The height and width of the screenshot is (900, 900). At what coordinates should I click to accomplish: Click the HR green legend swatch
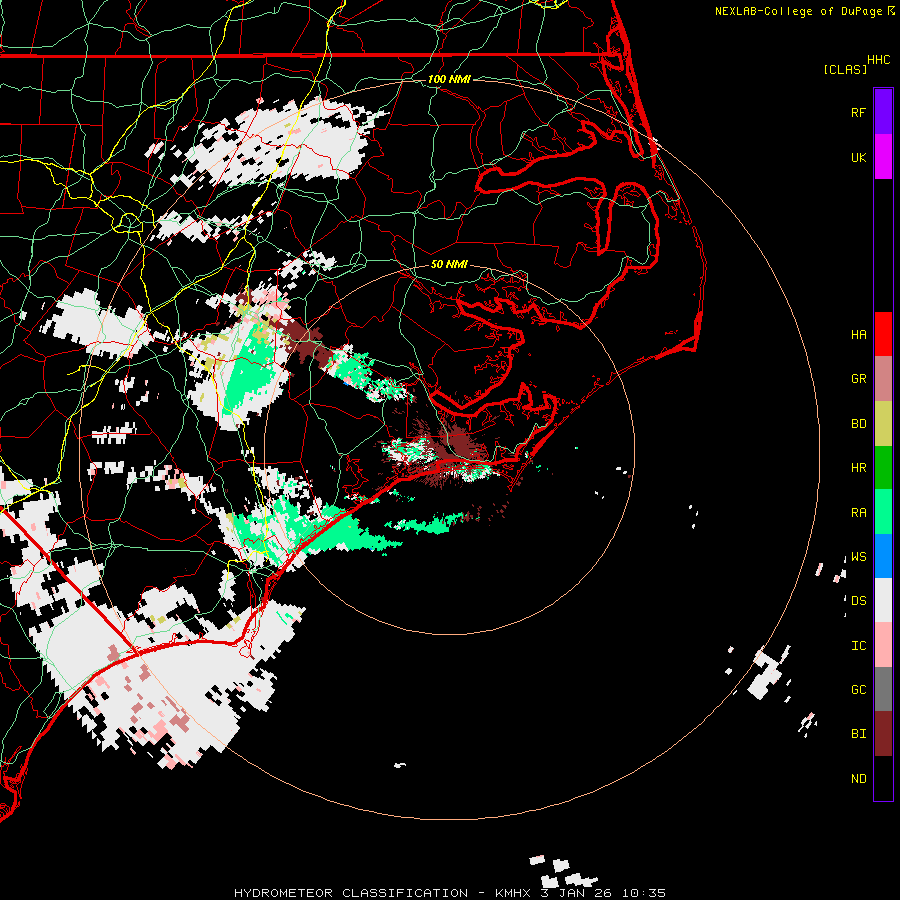click(883, 468)
